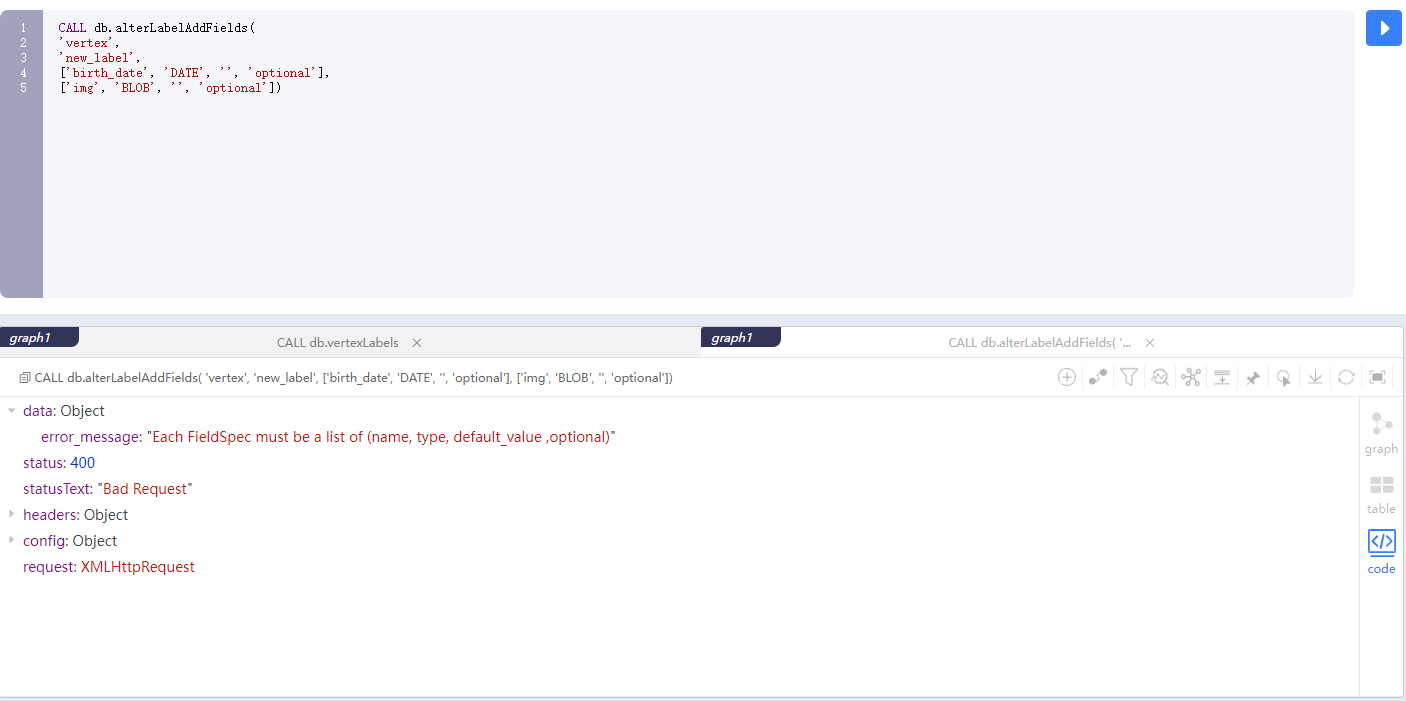
Task: Open the filter funnel icon
Action: coord(1128,377)
